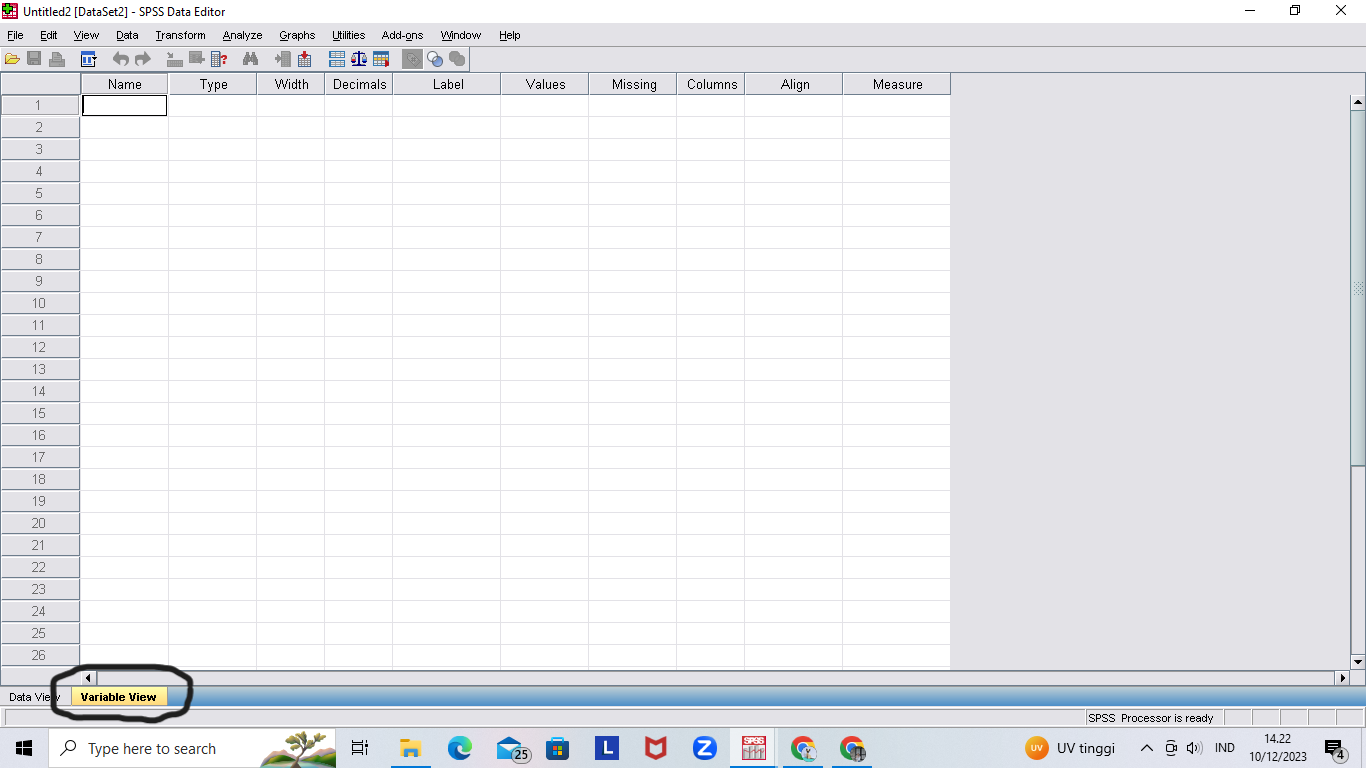Click the Redo arrow icon

143,59
